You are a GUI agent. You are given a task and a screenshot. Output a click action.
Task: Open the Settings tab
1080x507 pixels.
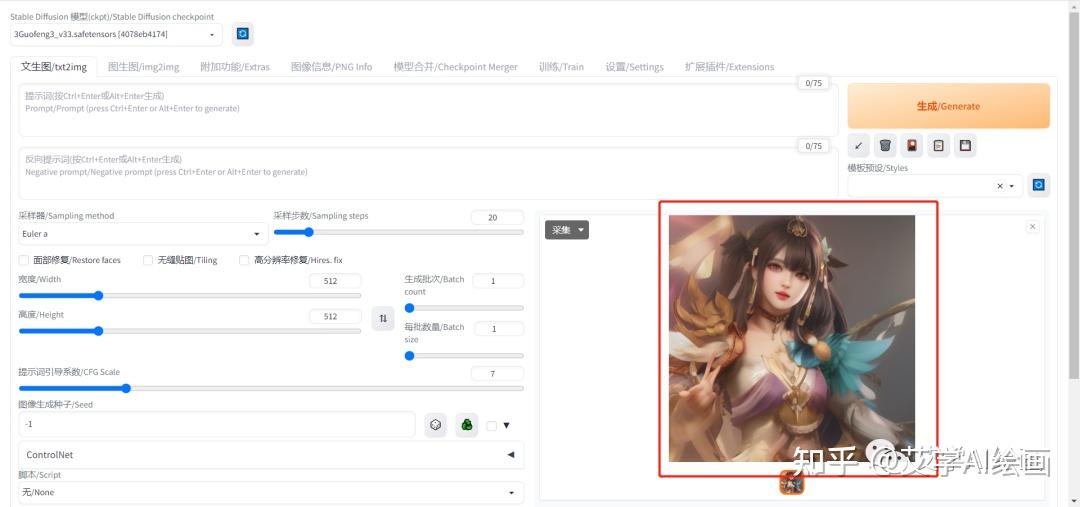(x=634, y=67)
